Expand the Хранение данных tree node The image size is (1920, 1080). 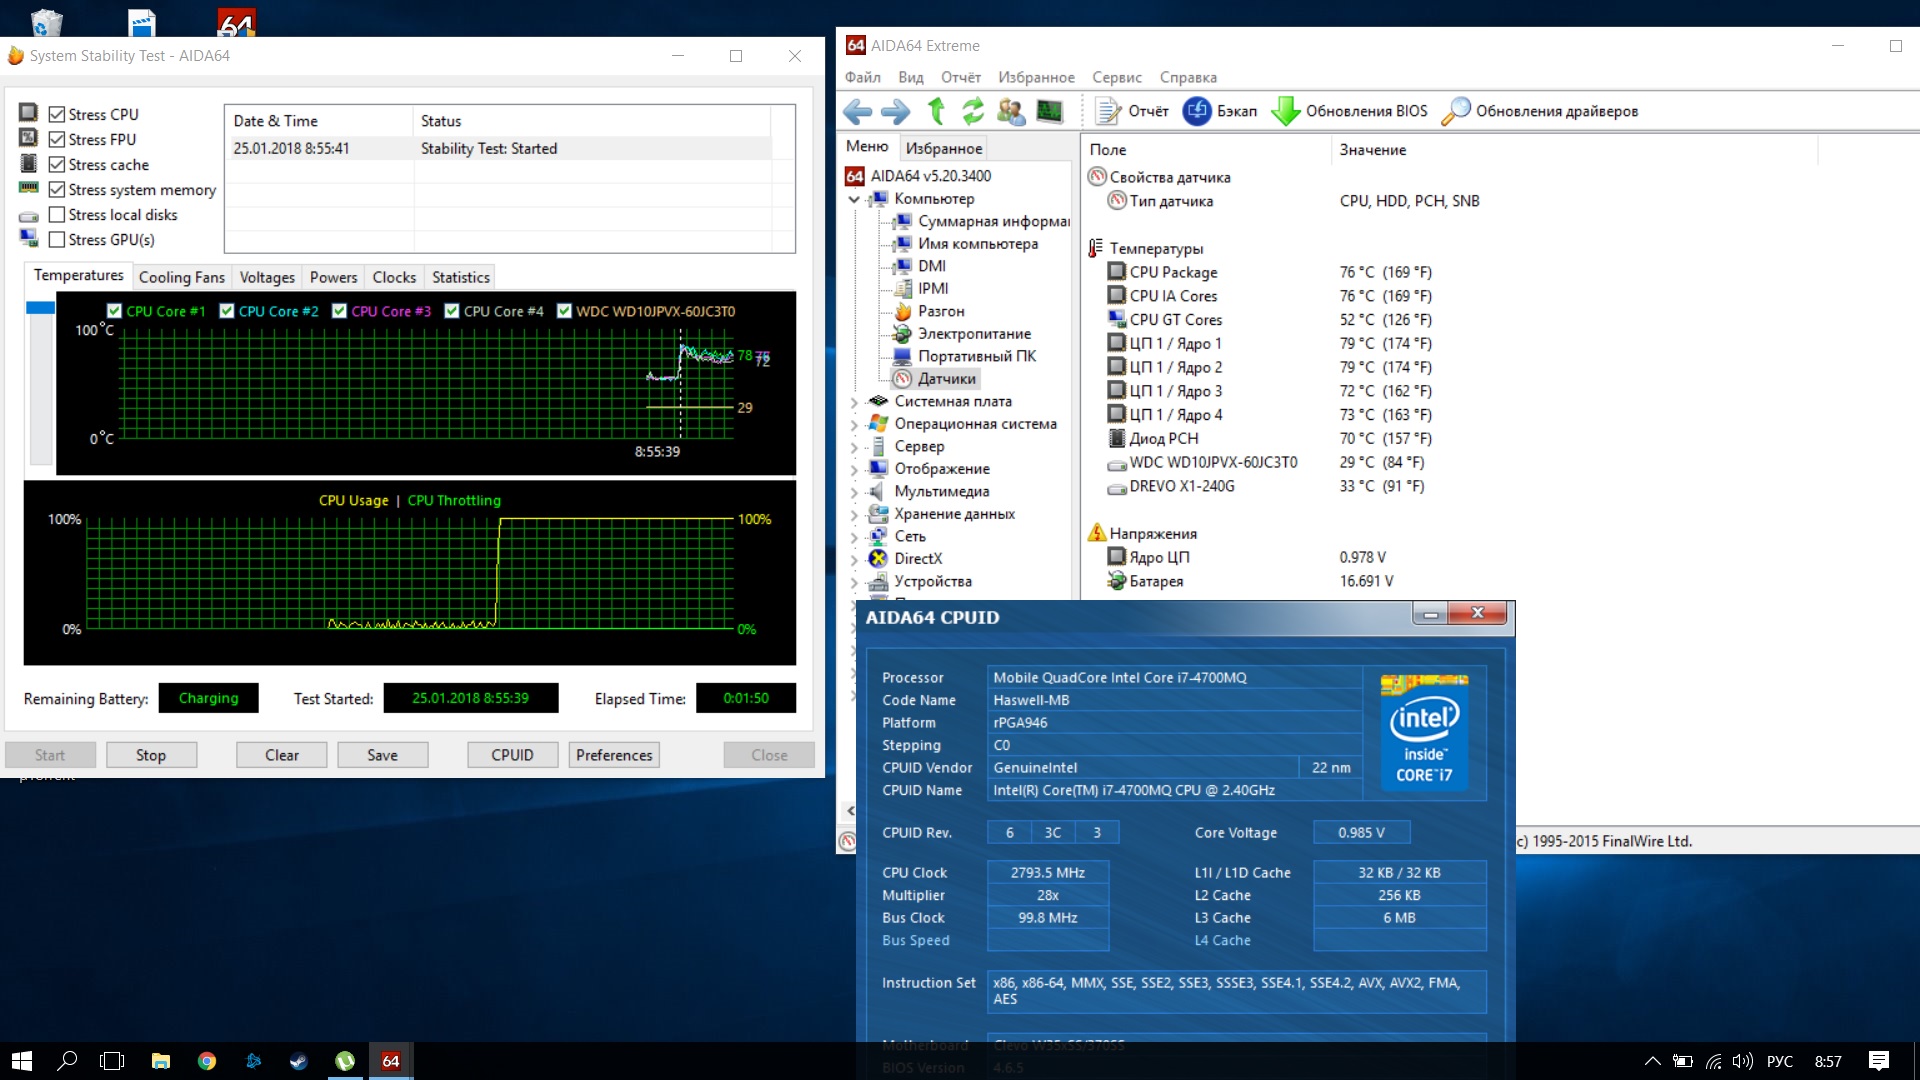pos(854,514)
